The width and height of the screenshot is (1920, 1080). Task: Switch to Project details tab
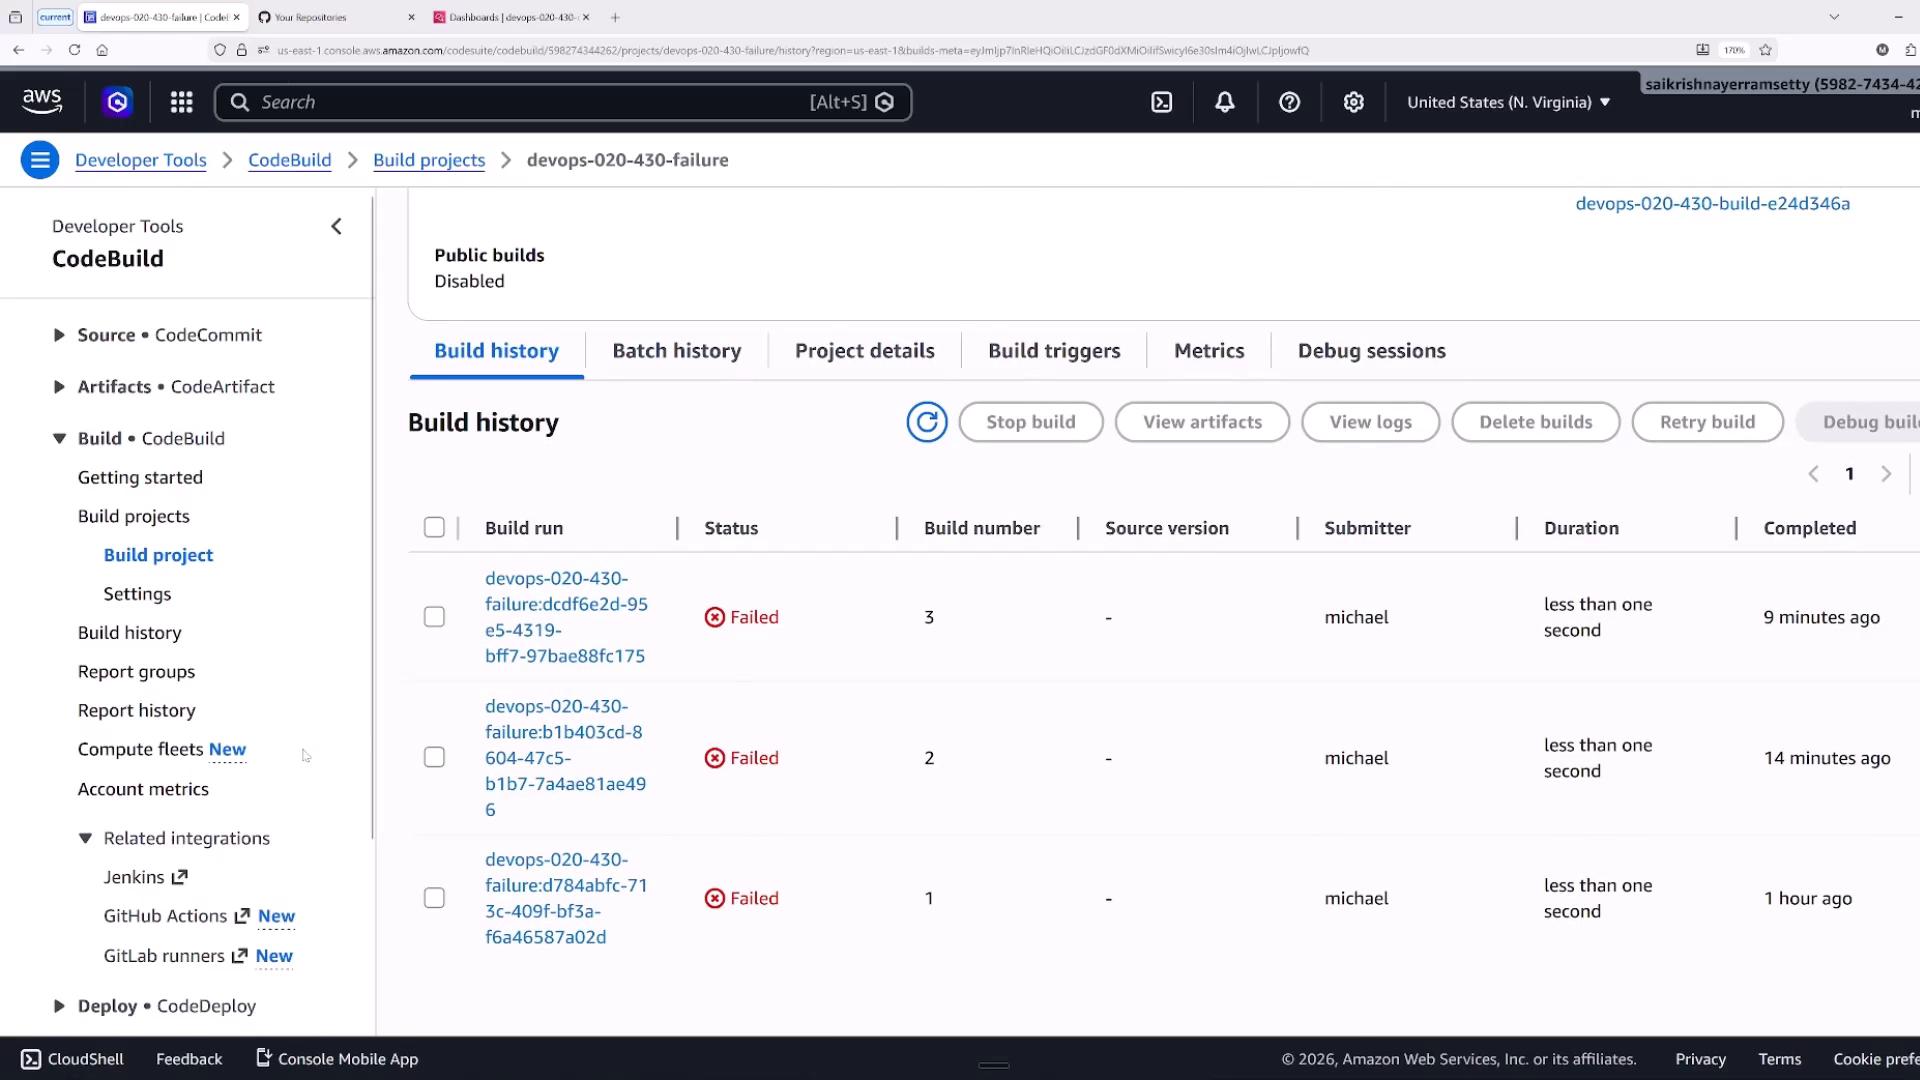[x=864, y=351]
